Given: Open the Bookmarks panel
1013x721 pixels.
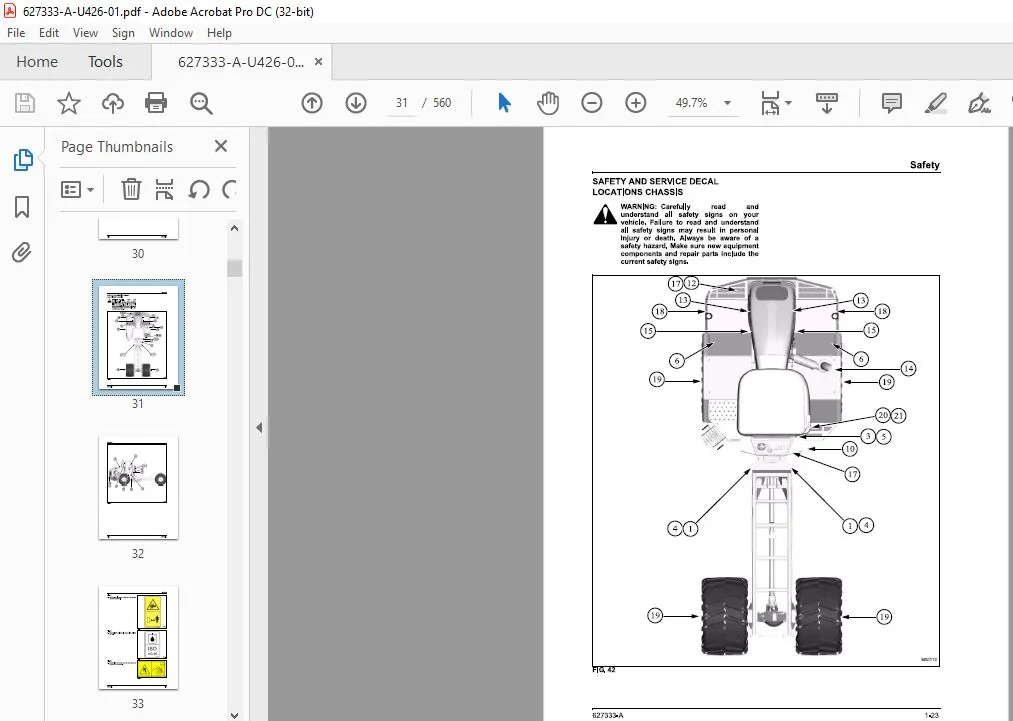Looking at the screenshot, I should click(x=22, y=207).
